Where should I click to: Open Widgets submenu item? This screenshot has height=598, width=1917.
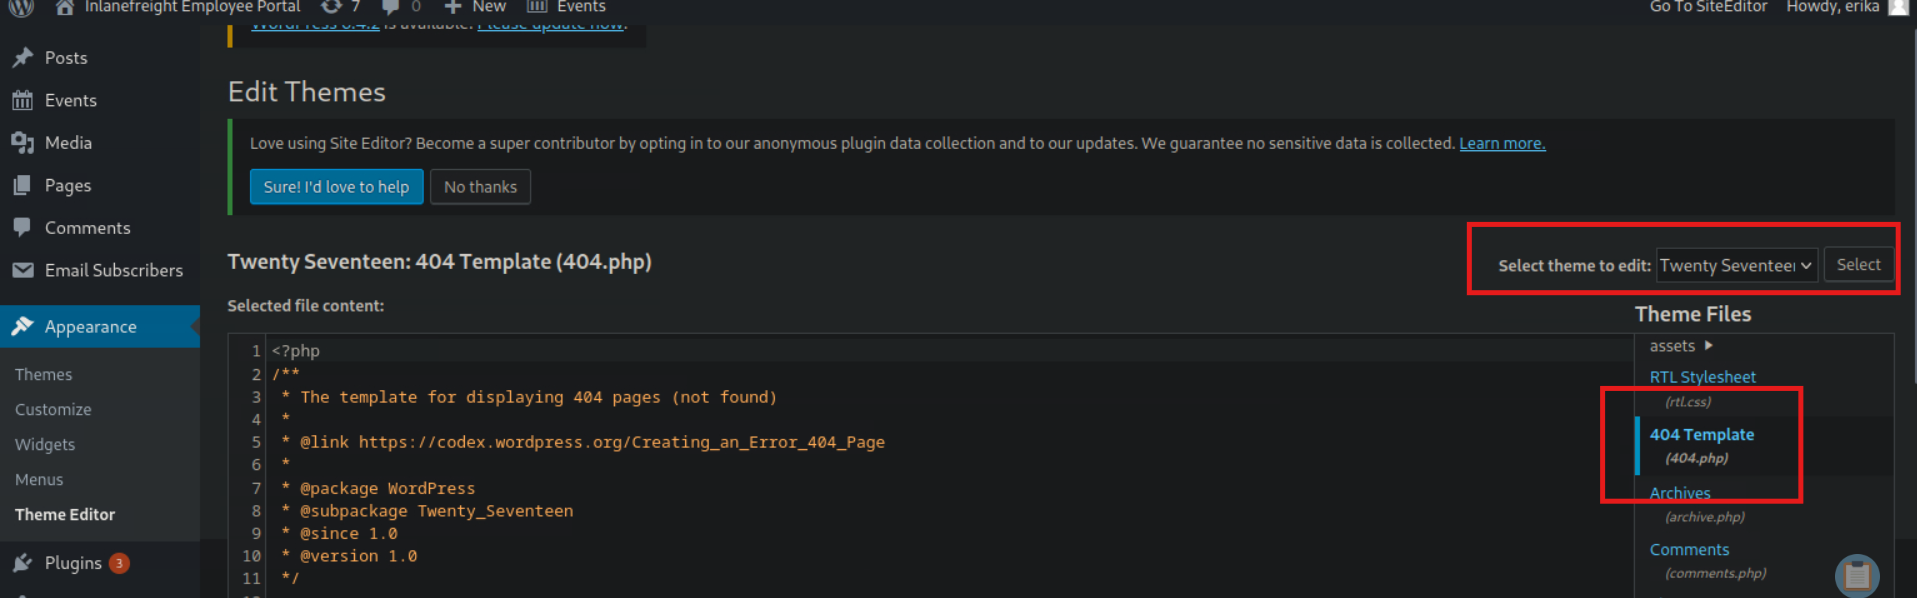pos(45,444)
